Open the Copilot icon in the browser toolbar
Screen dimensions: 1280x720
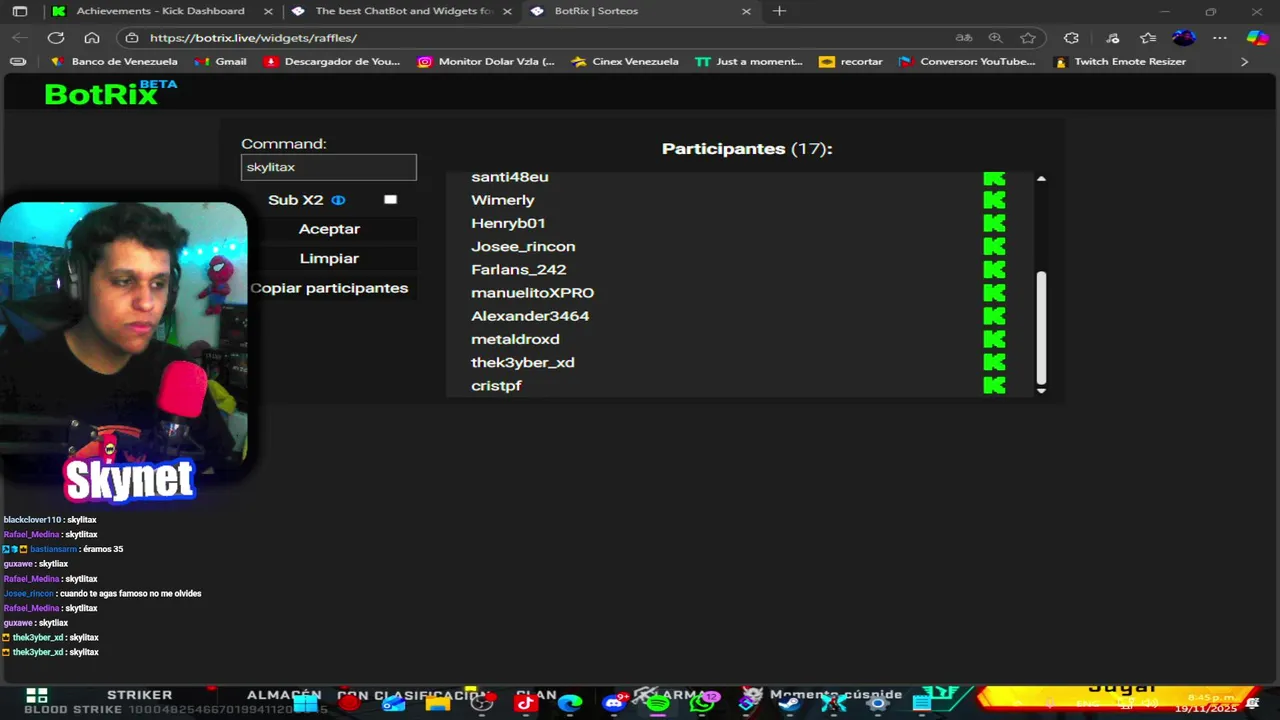point(1257,38)
